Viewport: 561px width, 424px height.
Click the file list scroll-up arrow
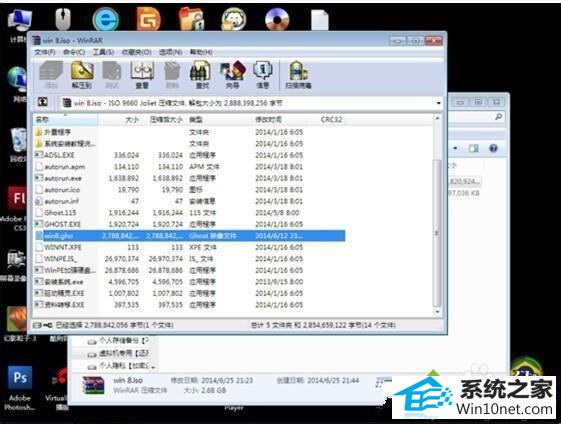coord(437,118)
